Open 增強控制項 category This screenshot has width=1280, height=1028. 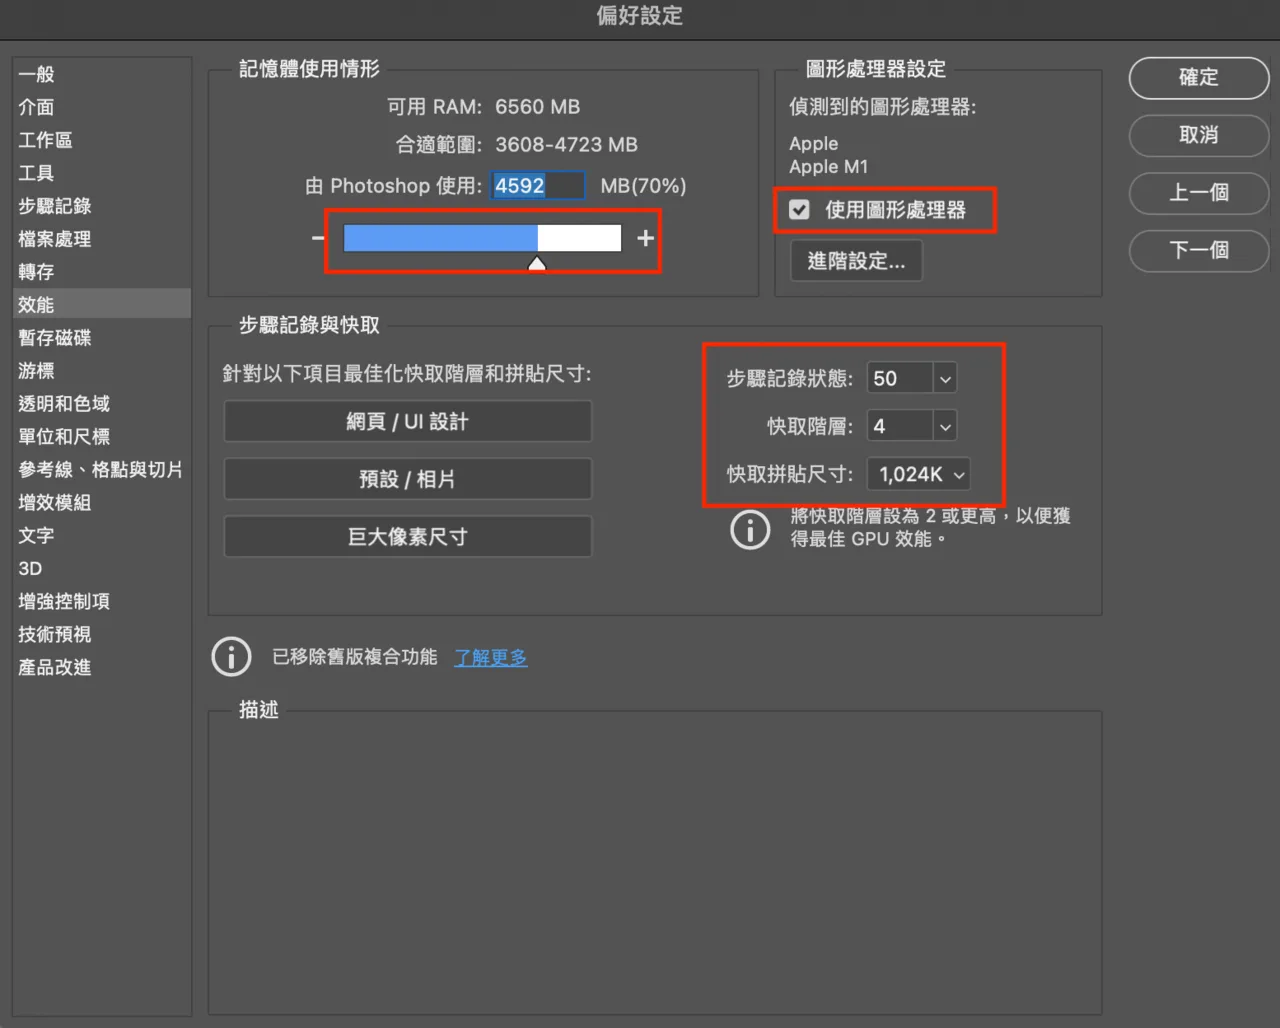point(101,602)
